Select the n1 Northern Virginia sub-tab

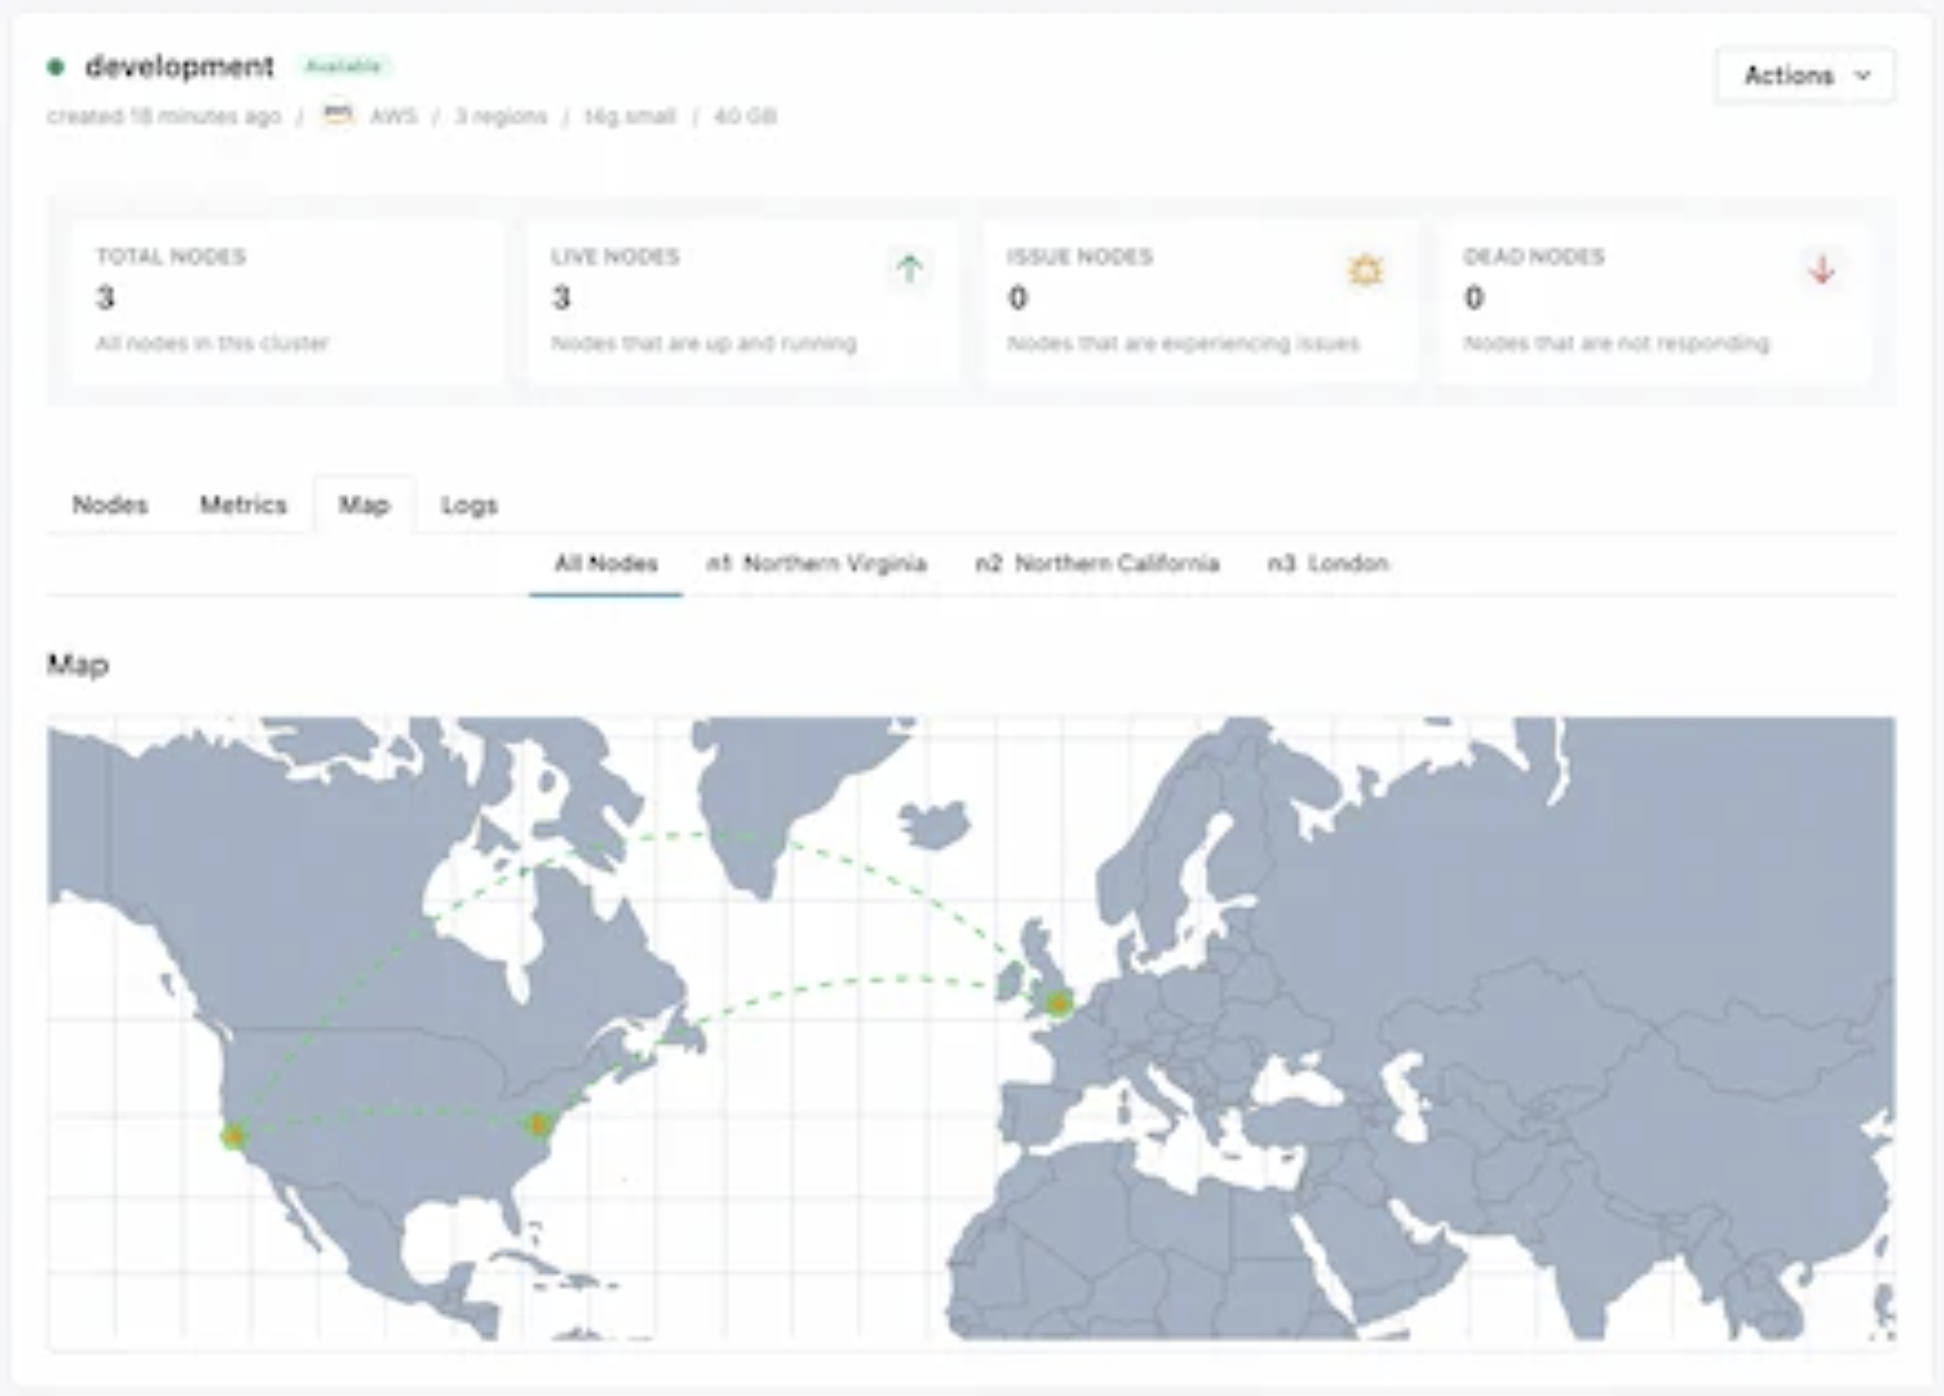(x=816, y=564)
